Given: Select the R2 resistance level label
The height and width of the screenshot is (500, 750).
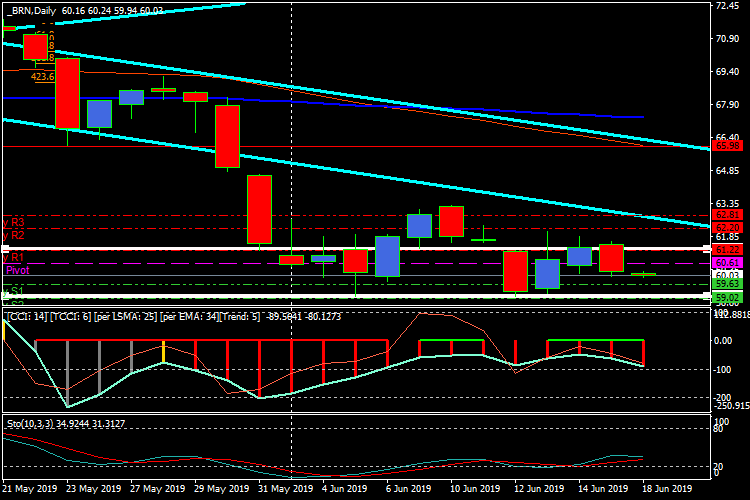Looking at the screenshot, I should coord(16,235).
